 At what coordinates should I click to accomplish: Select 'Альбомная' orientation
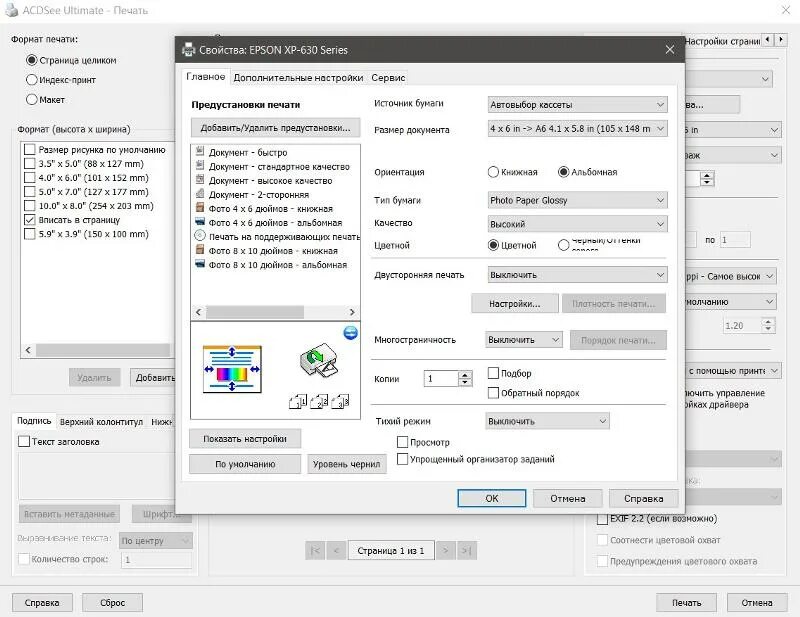[x=563, y=172]
